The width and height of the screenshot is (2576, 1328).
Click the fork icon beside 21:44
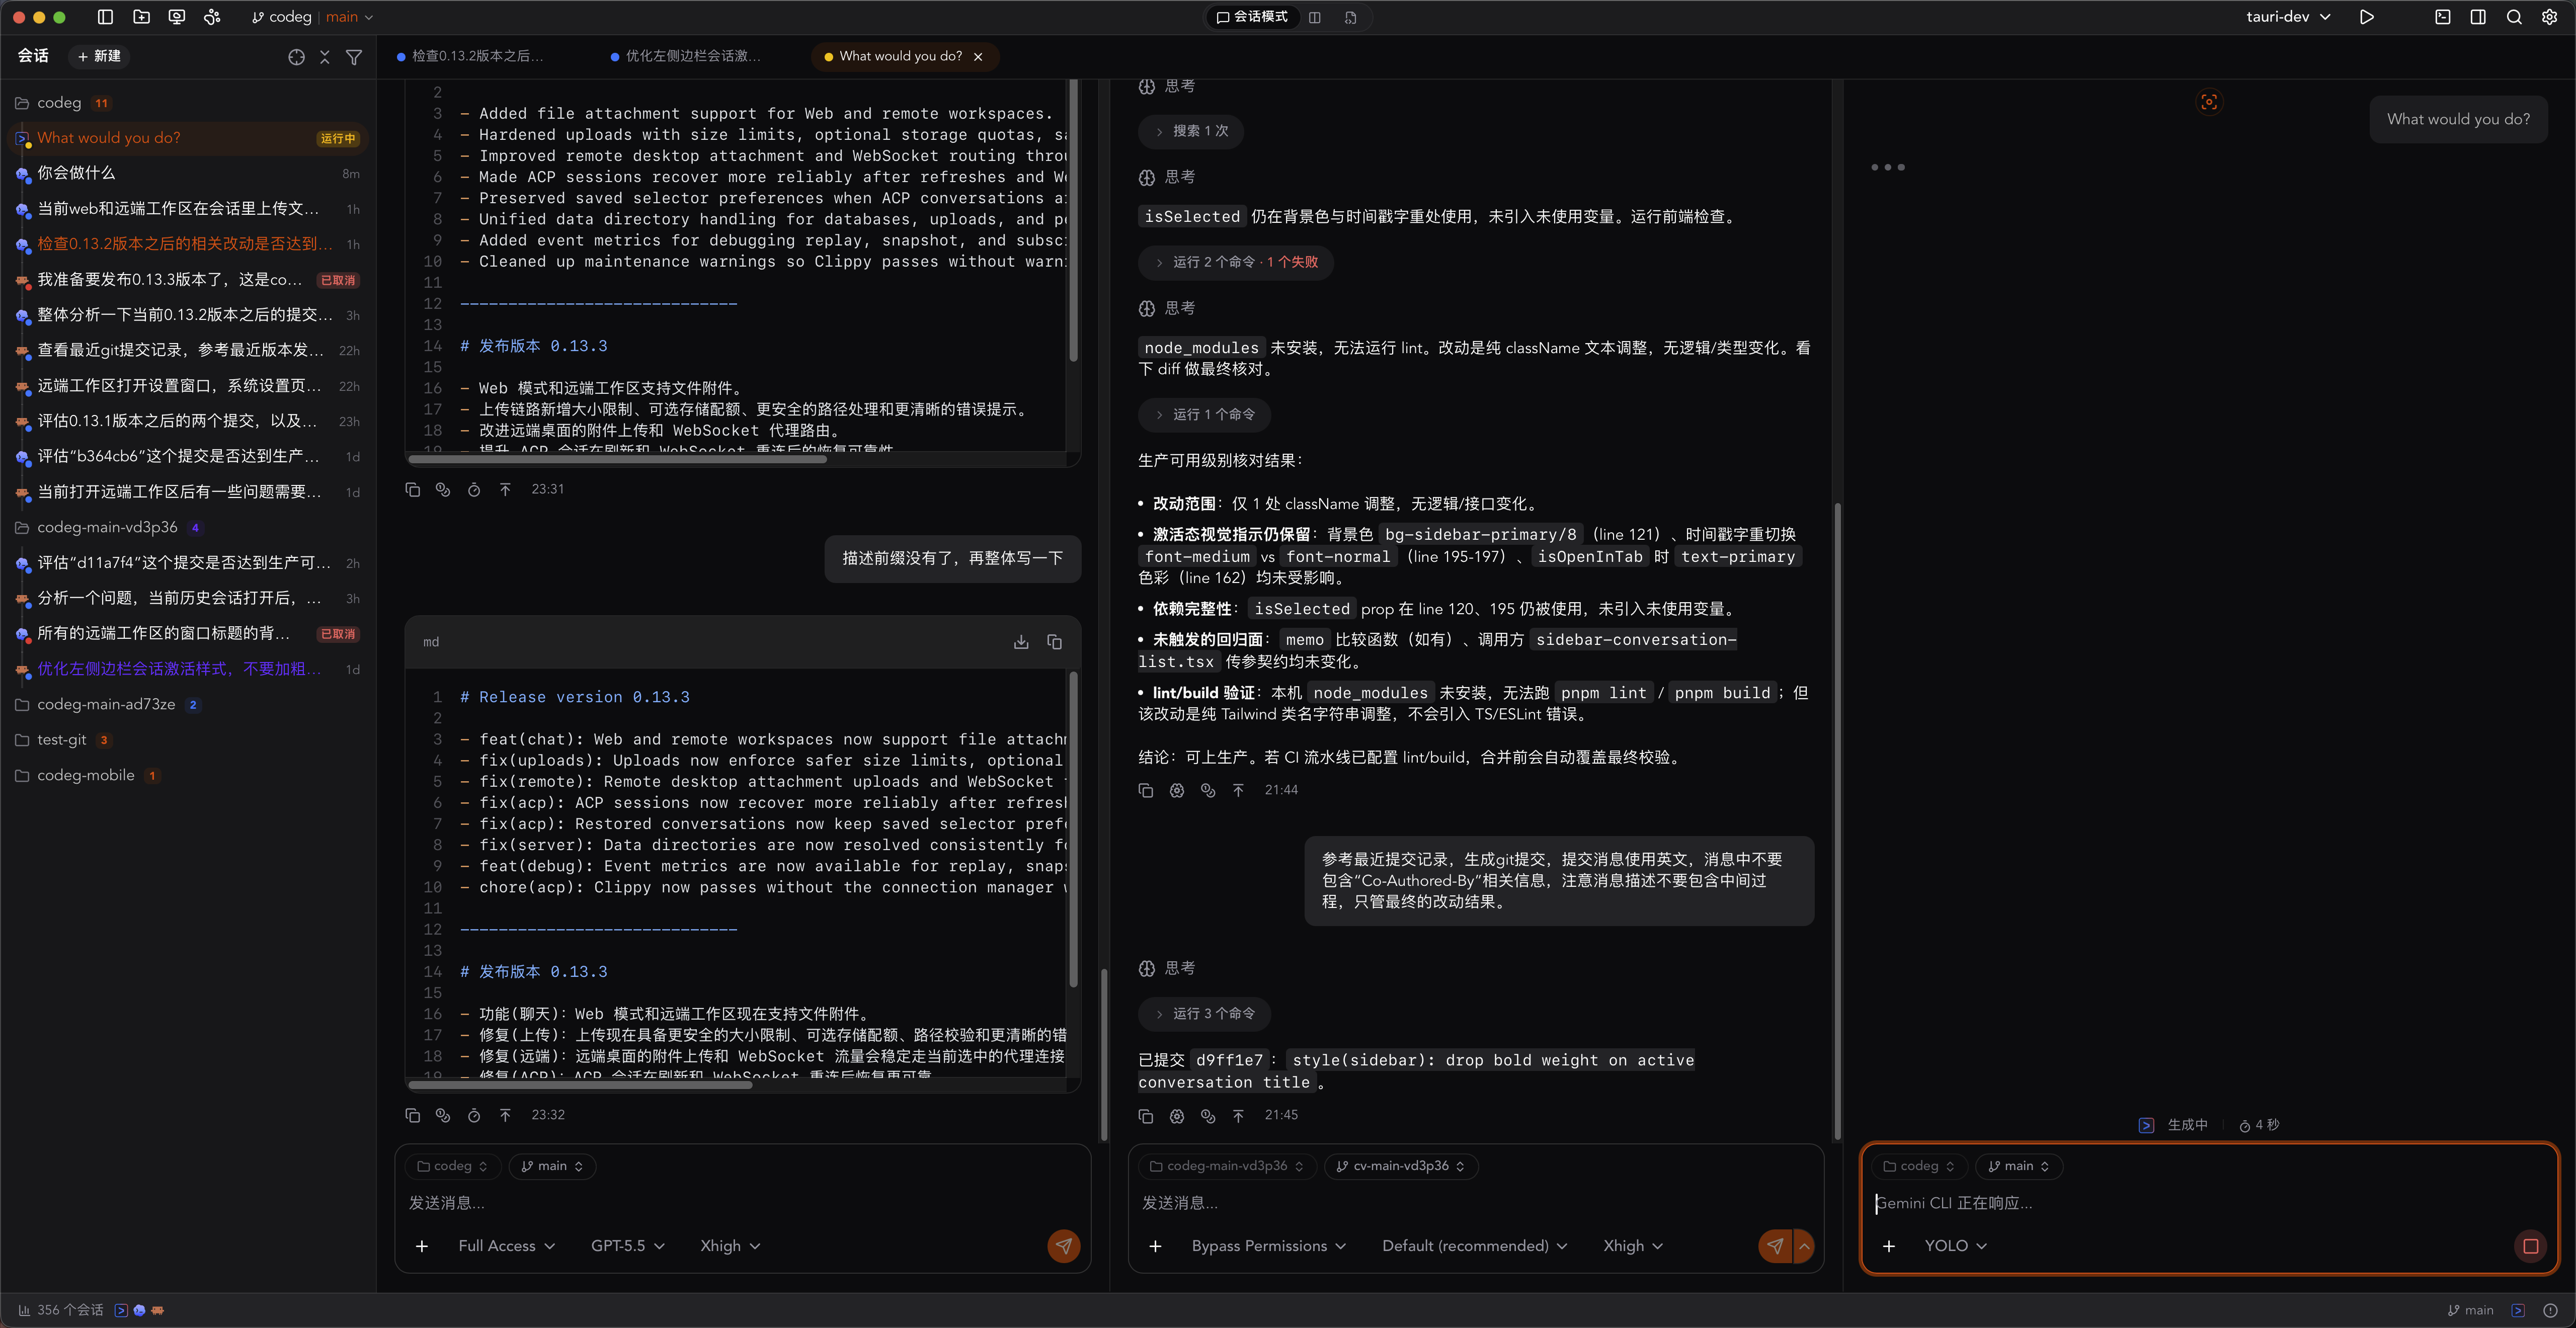click(x=1208, y=790)
